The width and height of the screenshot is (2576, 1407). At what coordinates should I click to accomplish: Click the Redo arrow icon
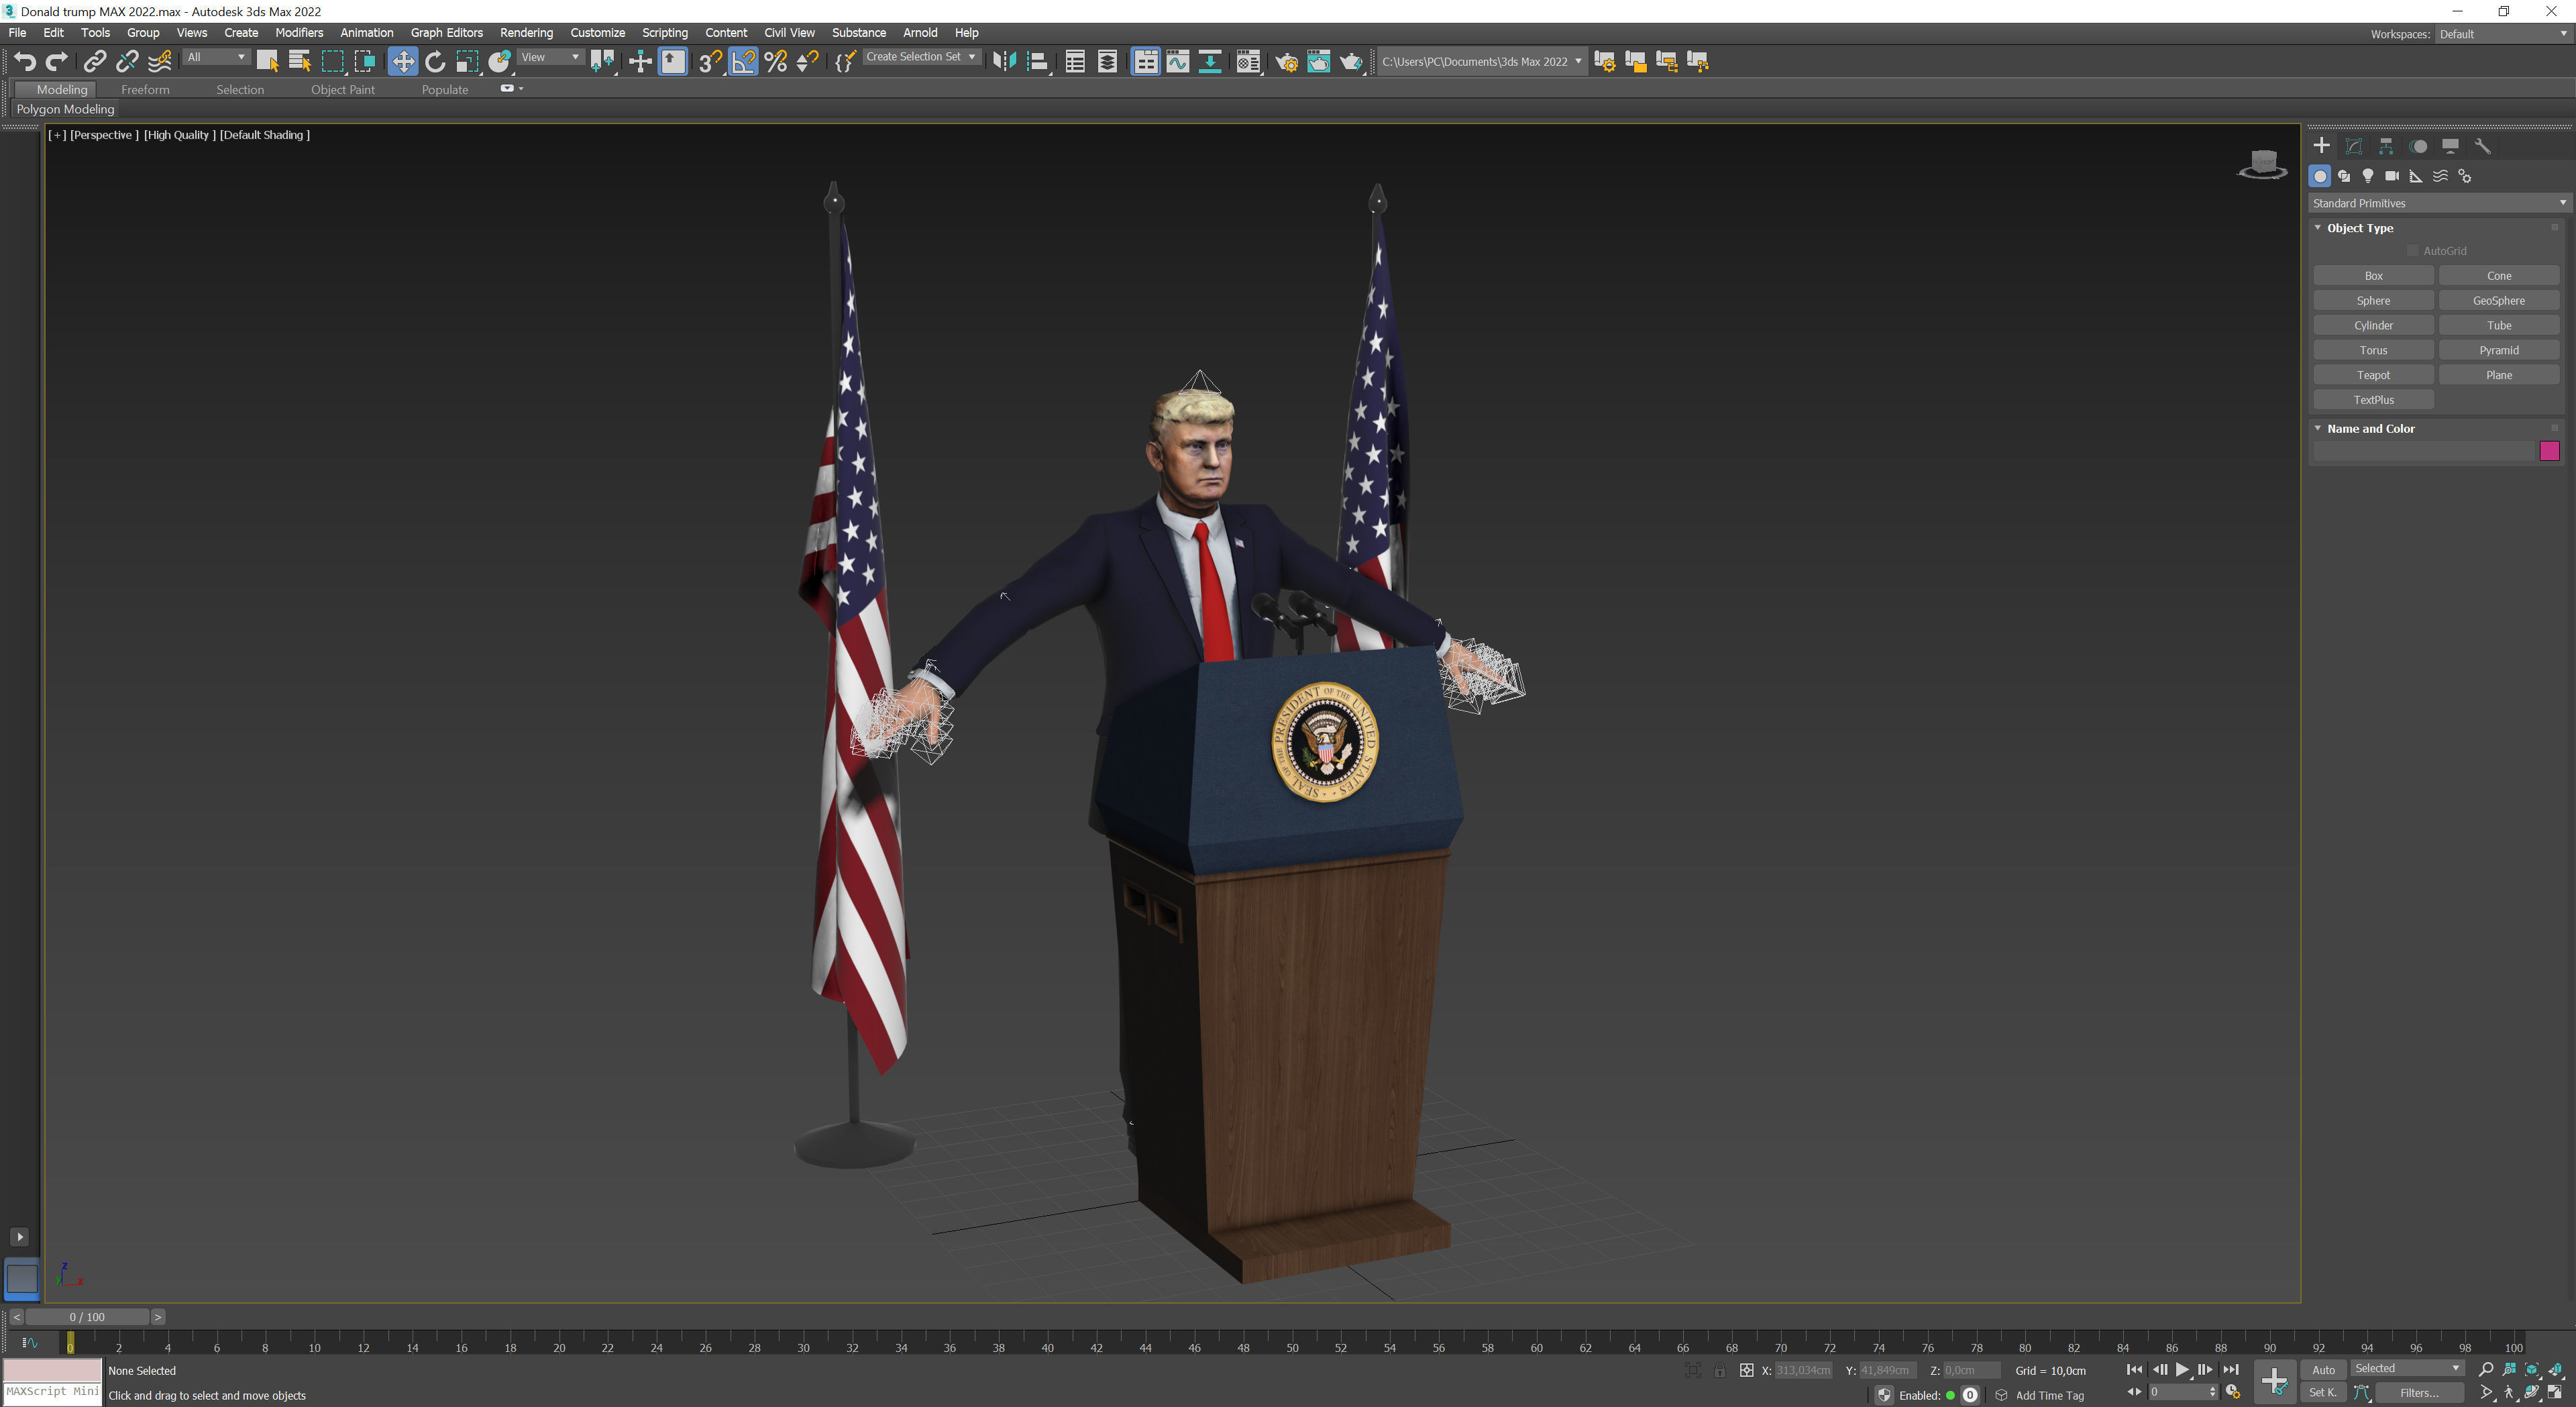click(57, 62)
